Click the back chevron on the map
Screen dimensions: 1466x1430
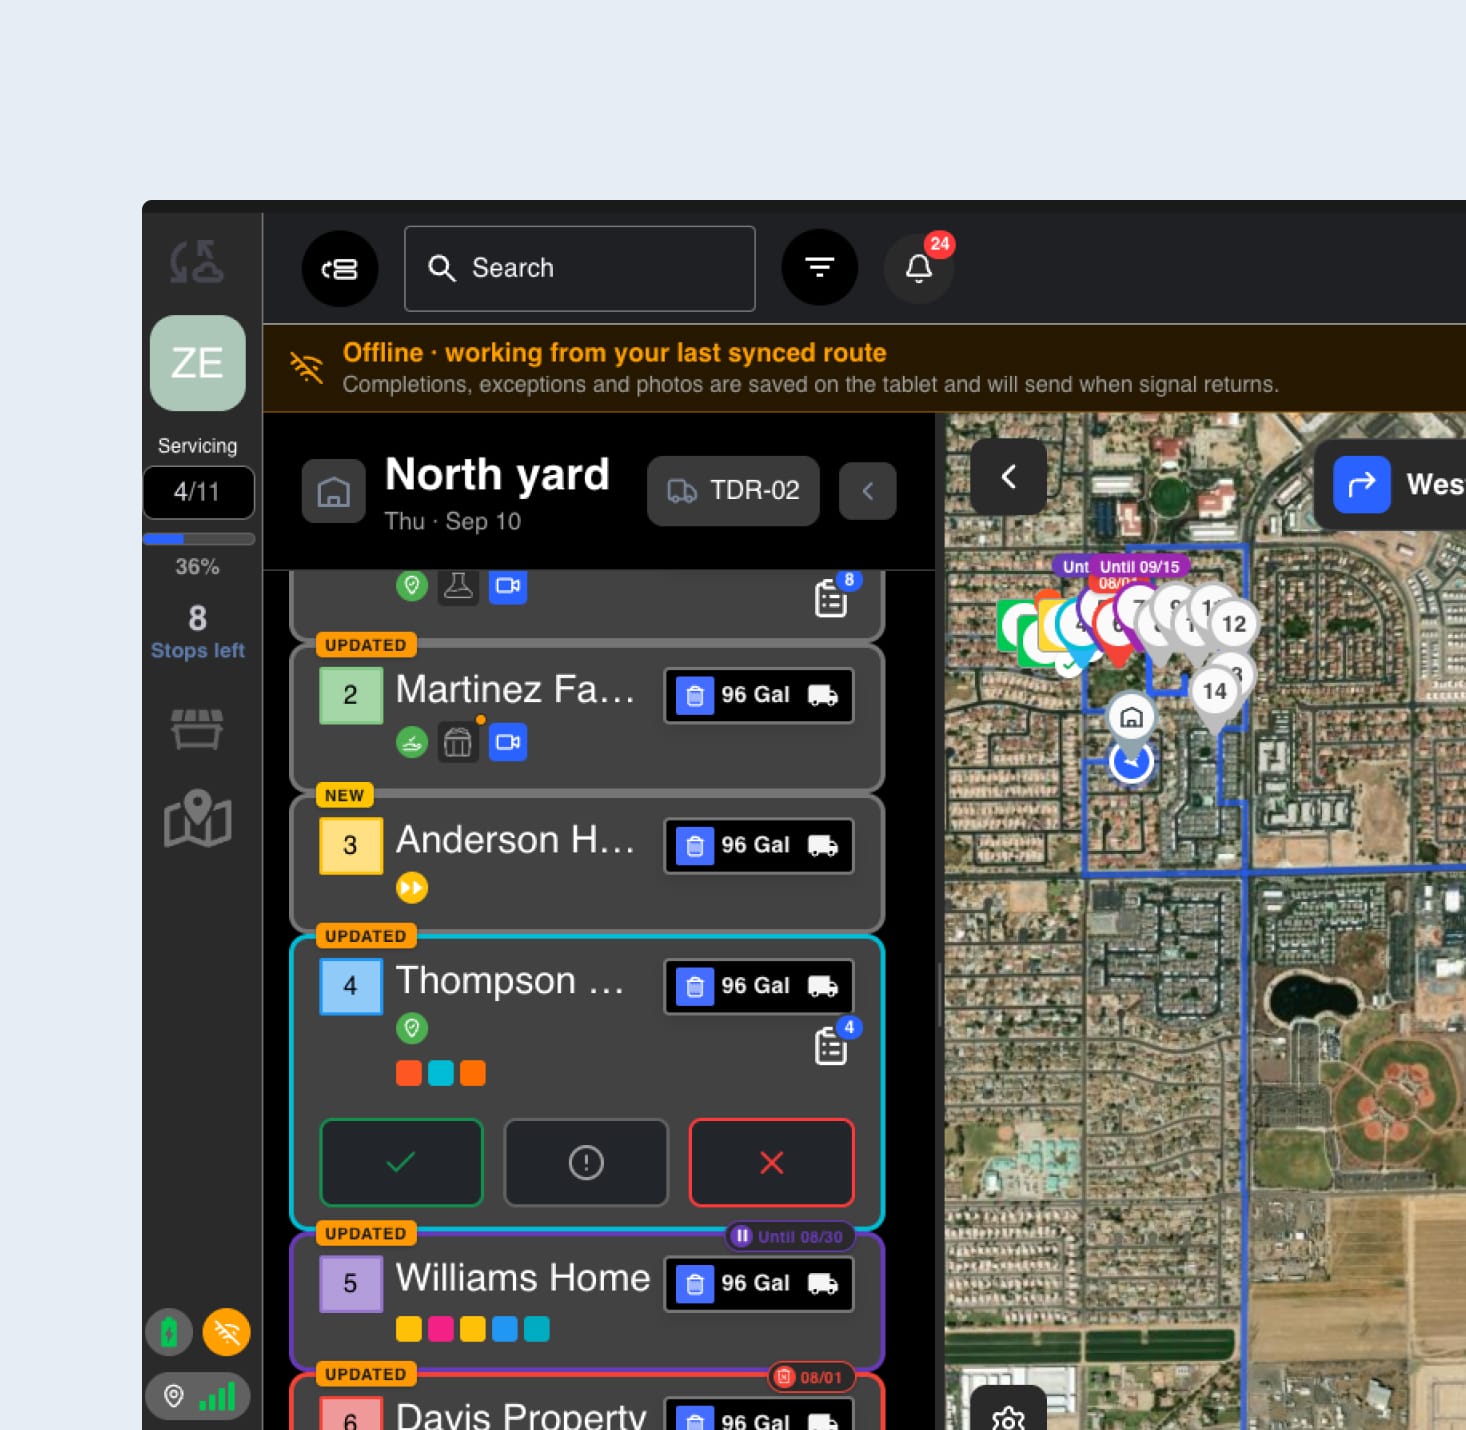(x=1009, y=477)
